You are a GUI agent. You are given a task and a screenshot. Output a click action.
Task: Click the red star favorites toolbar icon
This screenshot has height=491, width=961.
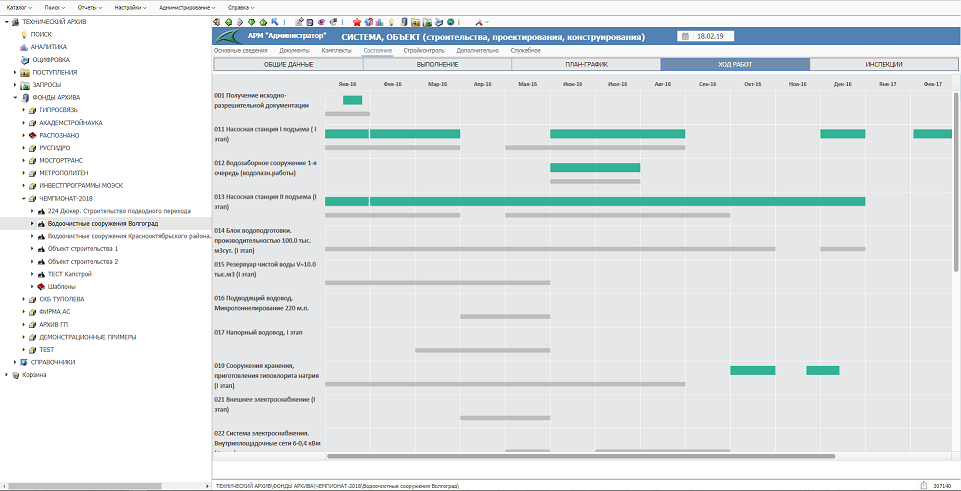coord(357,21)
